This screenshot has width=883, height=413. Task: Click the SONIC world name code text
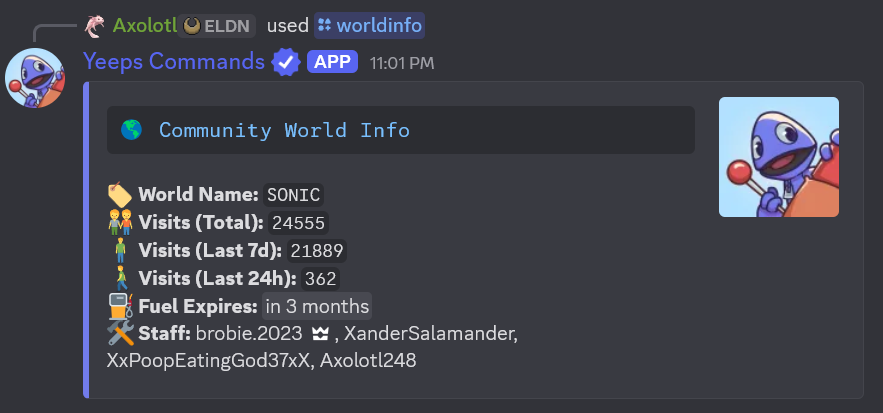tap(293, 195)
